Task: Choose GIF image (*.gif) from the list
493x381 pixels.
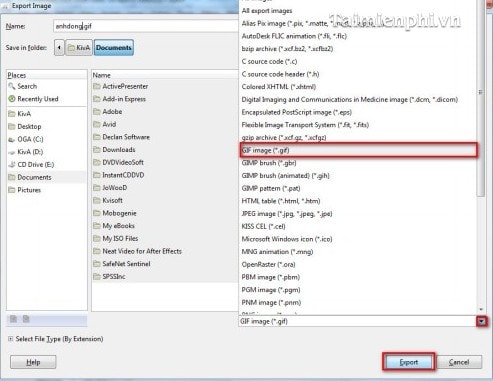Action: point(359,150)
